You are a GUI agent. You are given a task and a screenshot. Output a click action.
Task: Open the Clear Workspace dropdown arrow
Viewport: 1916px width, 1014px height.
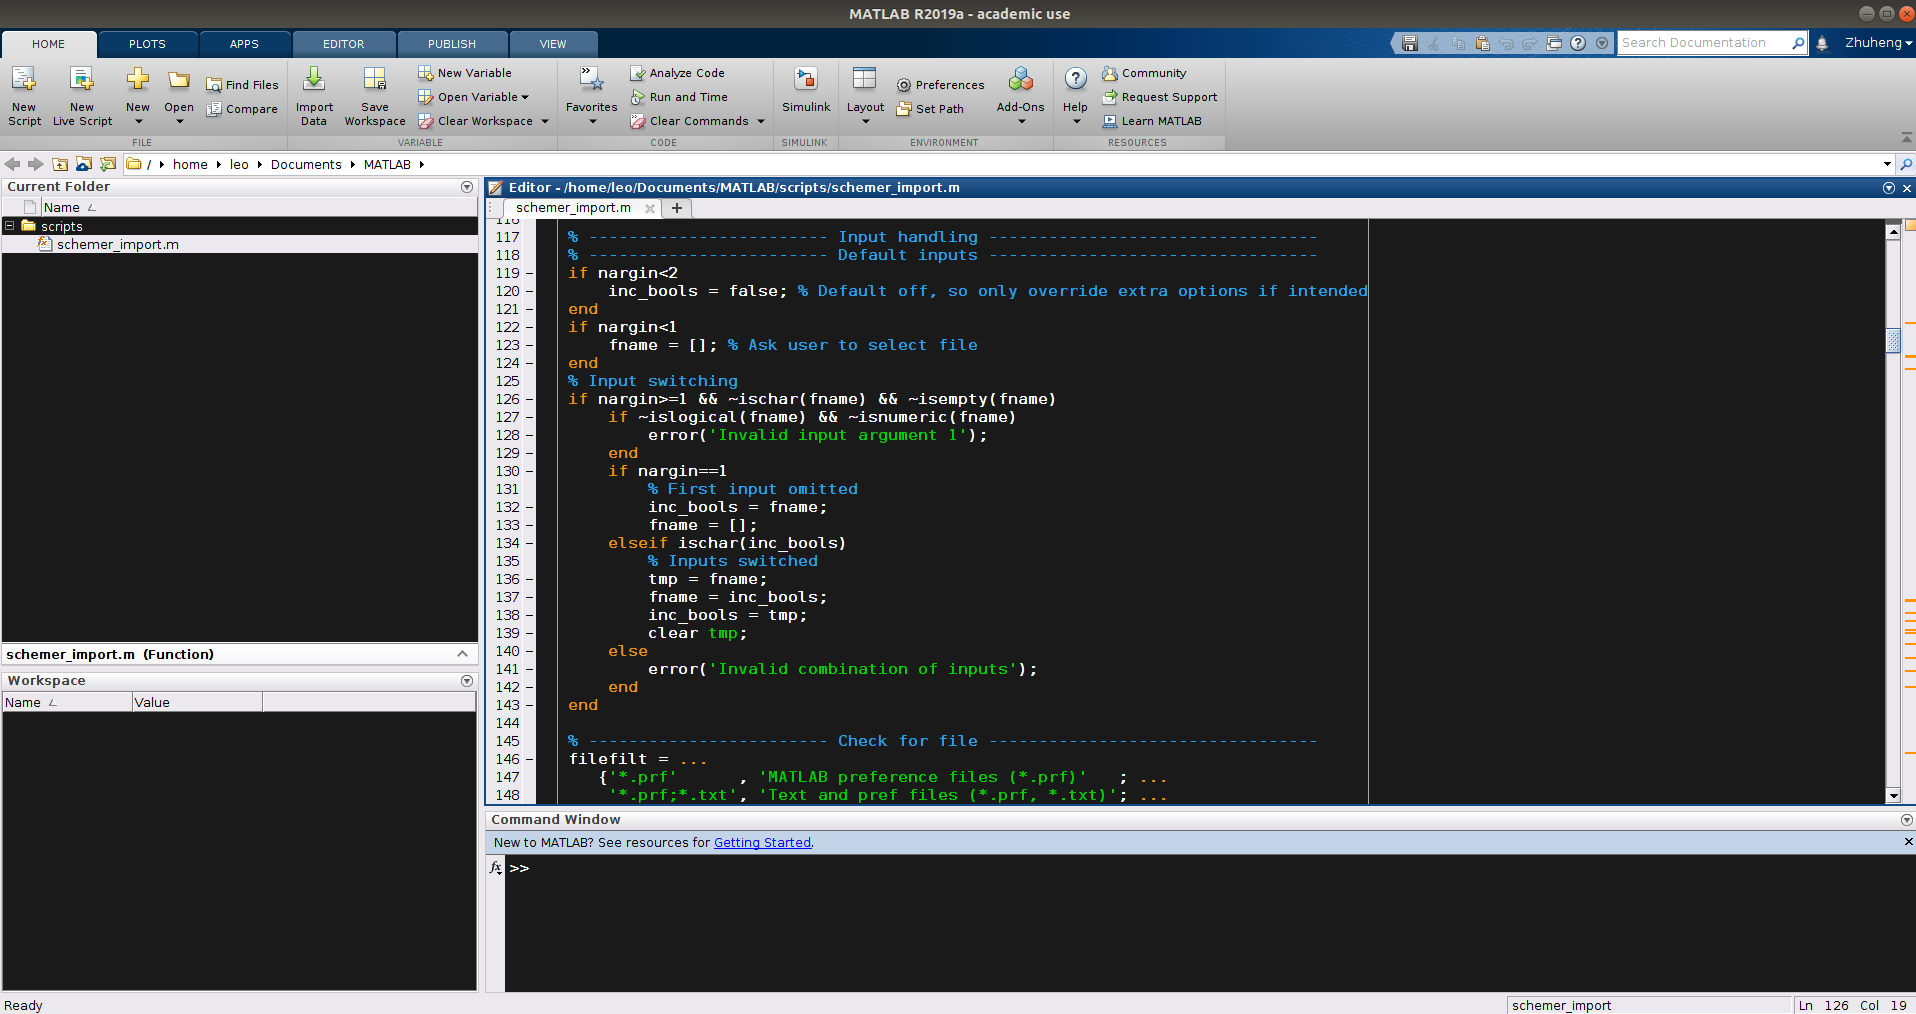[545, 121]
